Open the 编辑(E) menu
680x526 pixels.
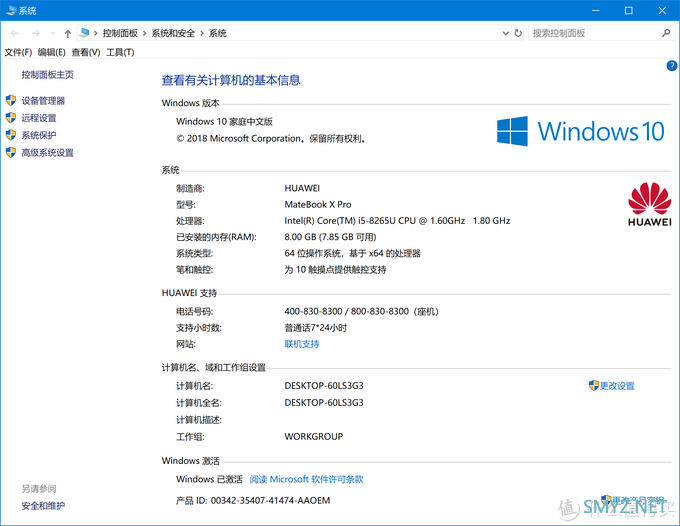(x=52, y=52)
